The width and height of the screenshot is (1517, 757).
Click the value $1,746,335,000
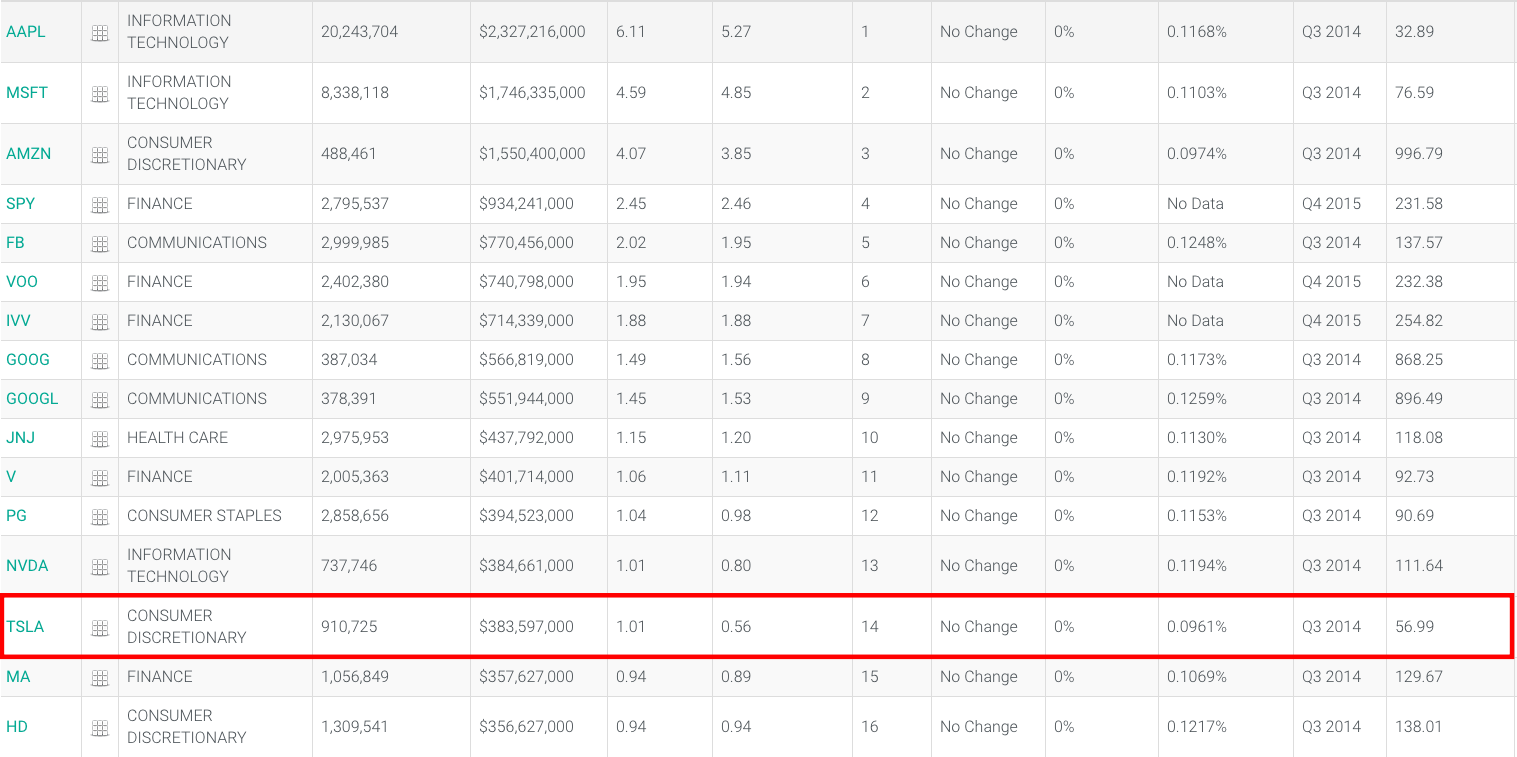532,93
